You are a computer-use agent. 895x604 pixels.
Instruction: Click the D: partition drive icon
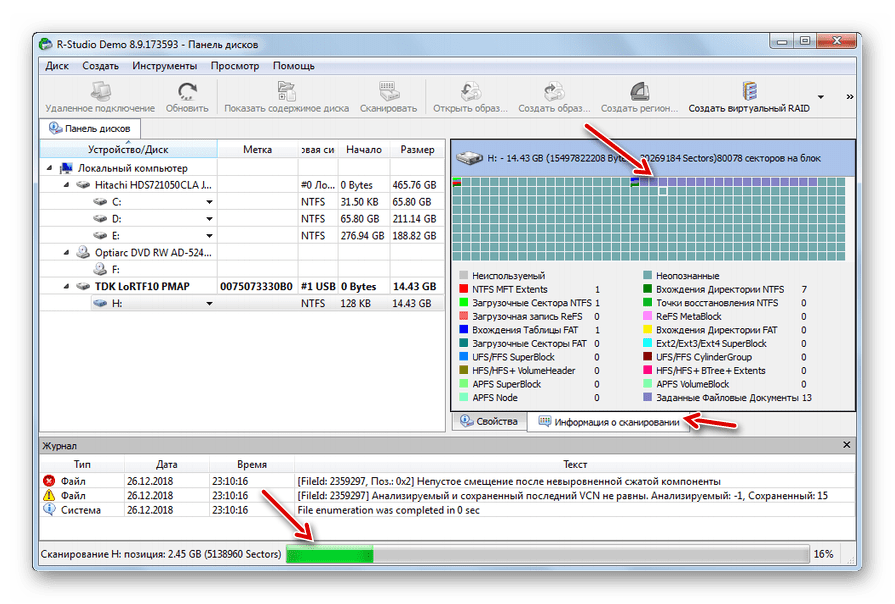(x=100, y=219)
